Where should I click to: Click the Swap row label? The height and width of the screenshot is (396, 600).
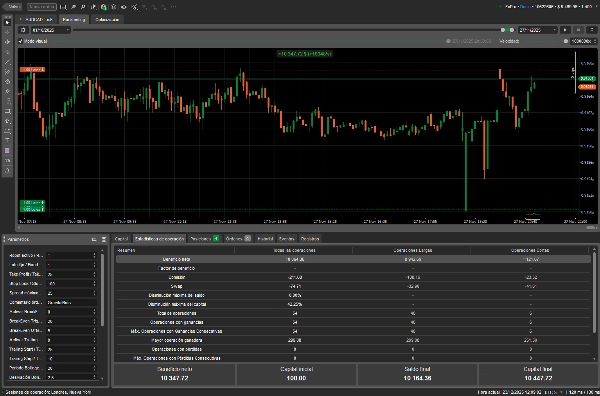[x=176, y=286]
